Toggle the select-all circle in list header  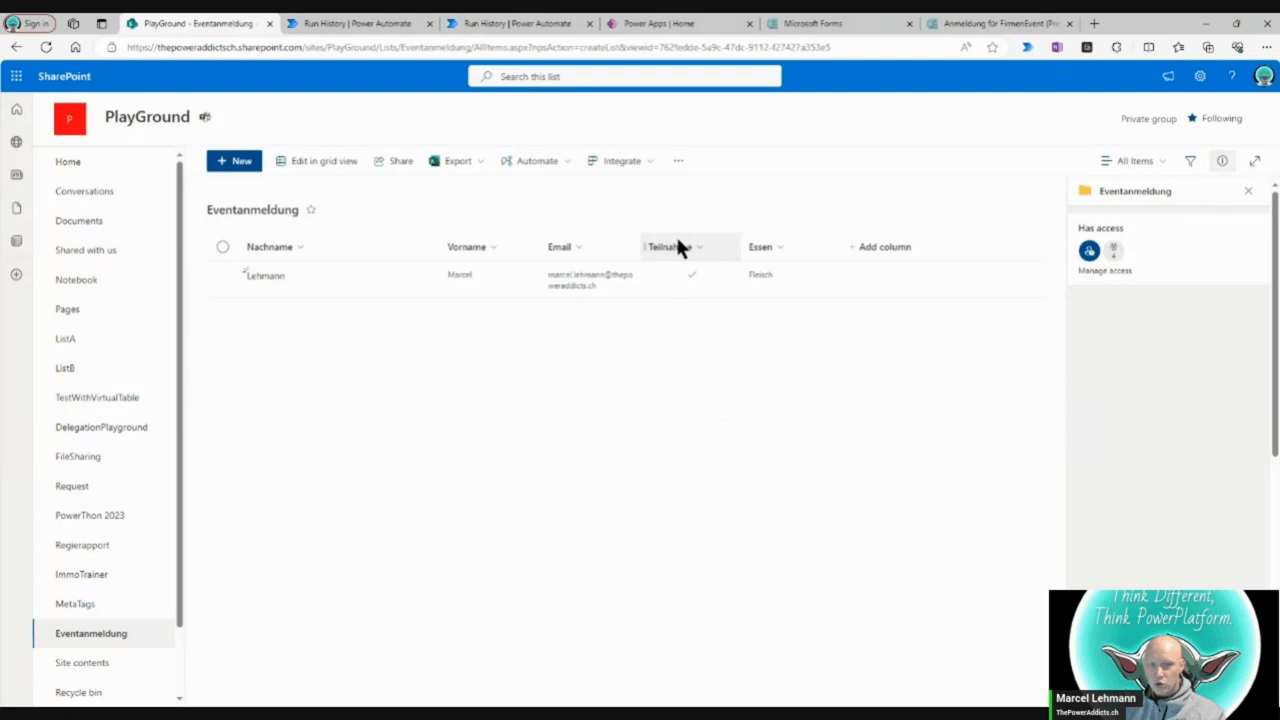click(223, 247)
